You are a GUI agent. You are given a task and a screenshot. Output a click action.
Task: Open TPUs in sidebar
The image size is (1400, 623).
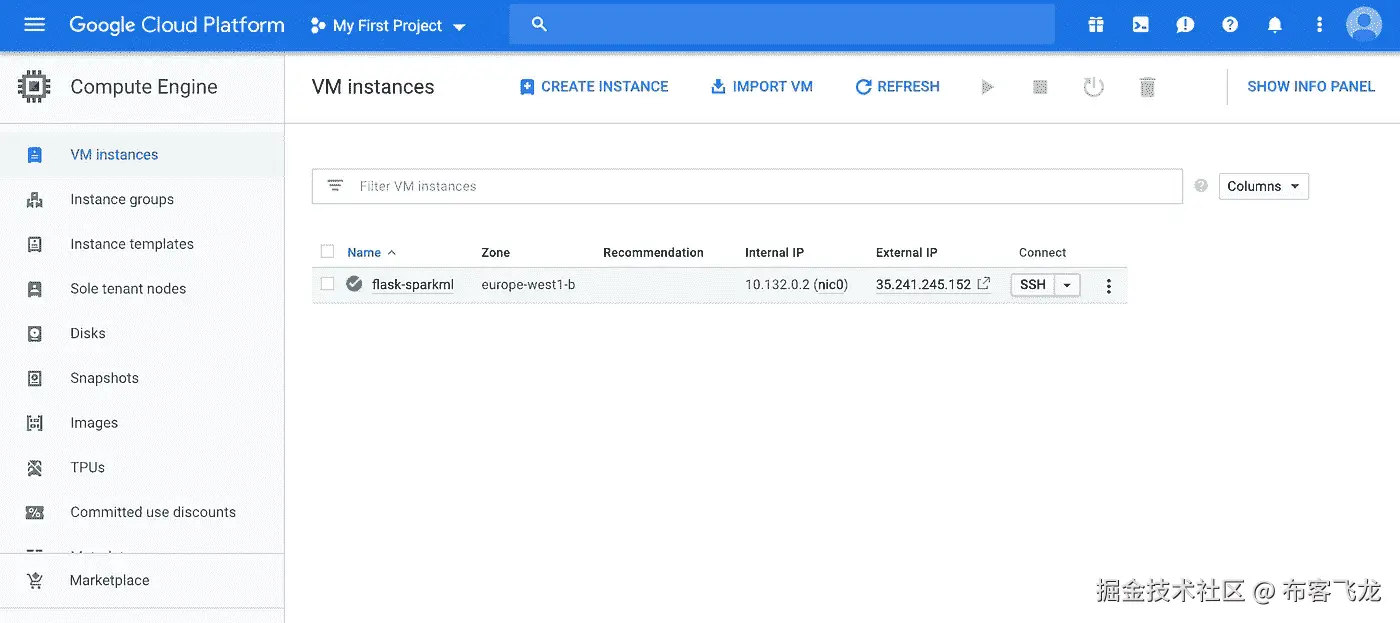coord(142,467)
